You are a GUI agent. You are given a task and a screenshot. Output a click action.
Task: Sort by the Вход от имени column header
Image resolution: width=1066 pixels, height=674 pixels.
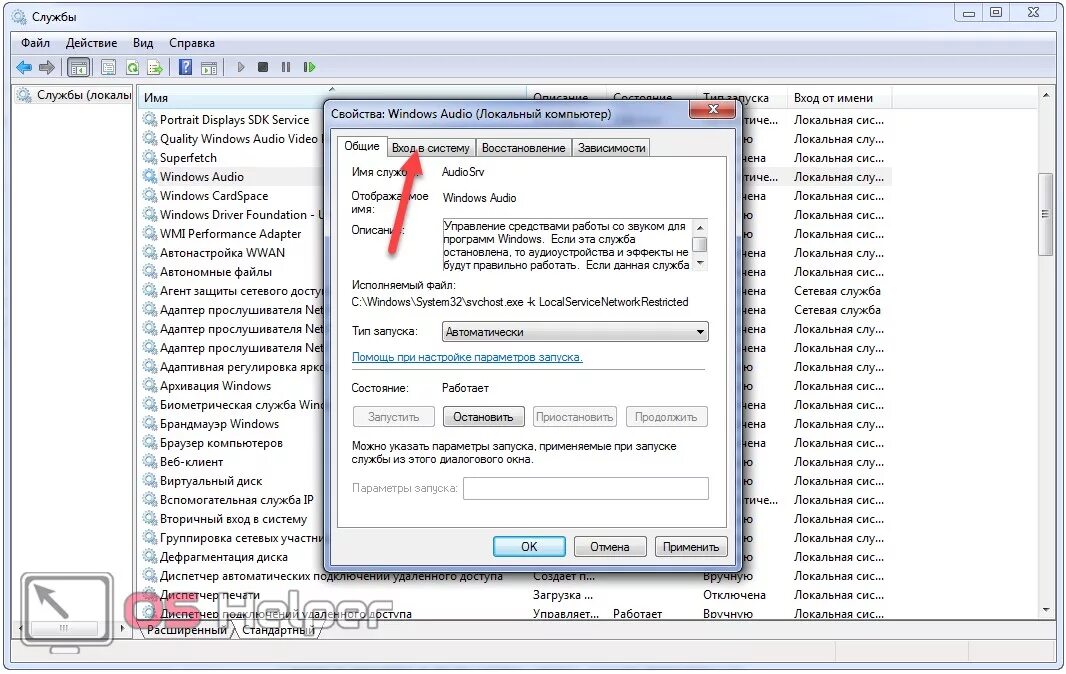(x=839, y=98)
